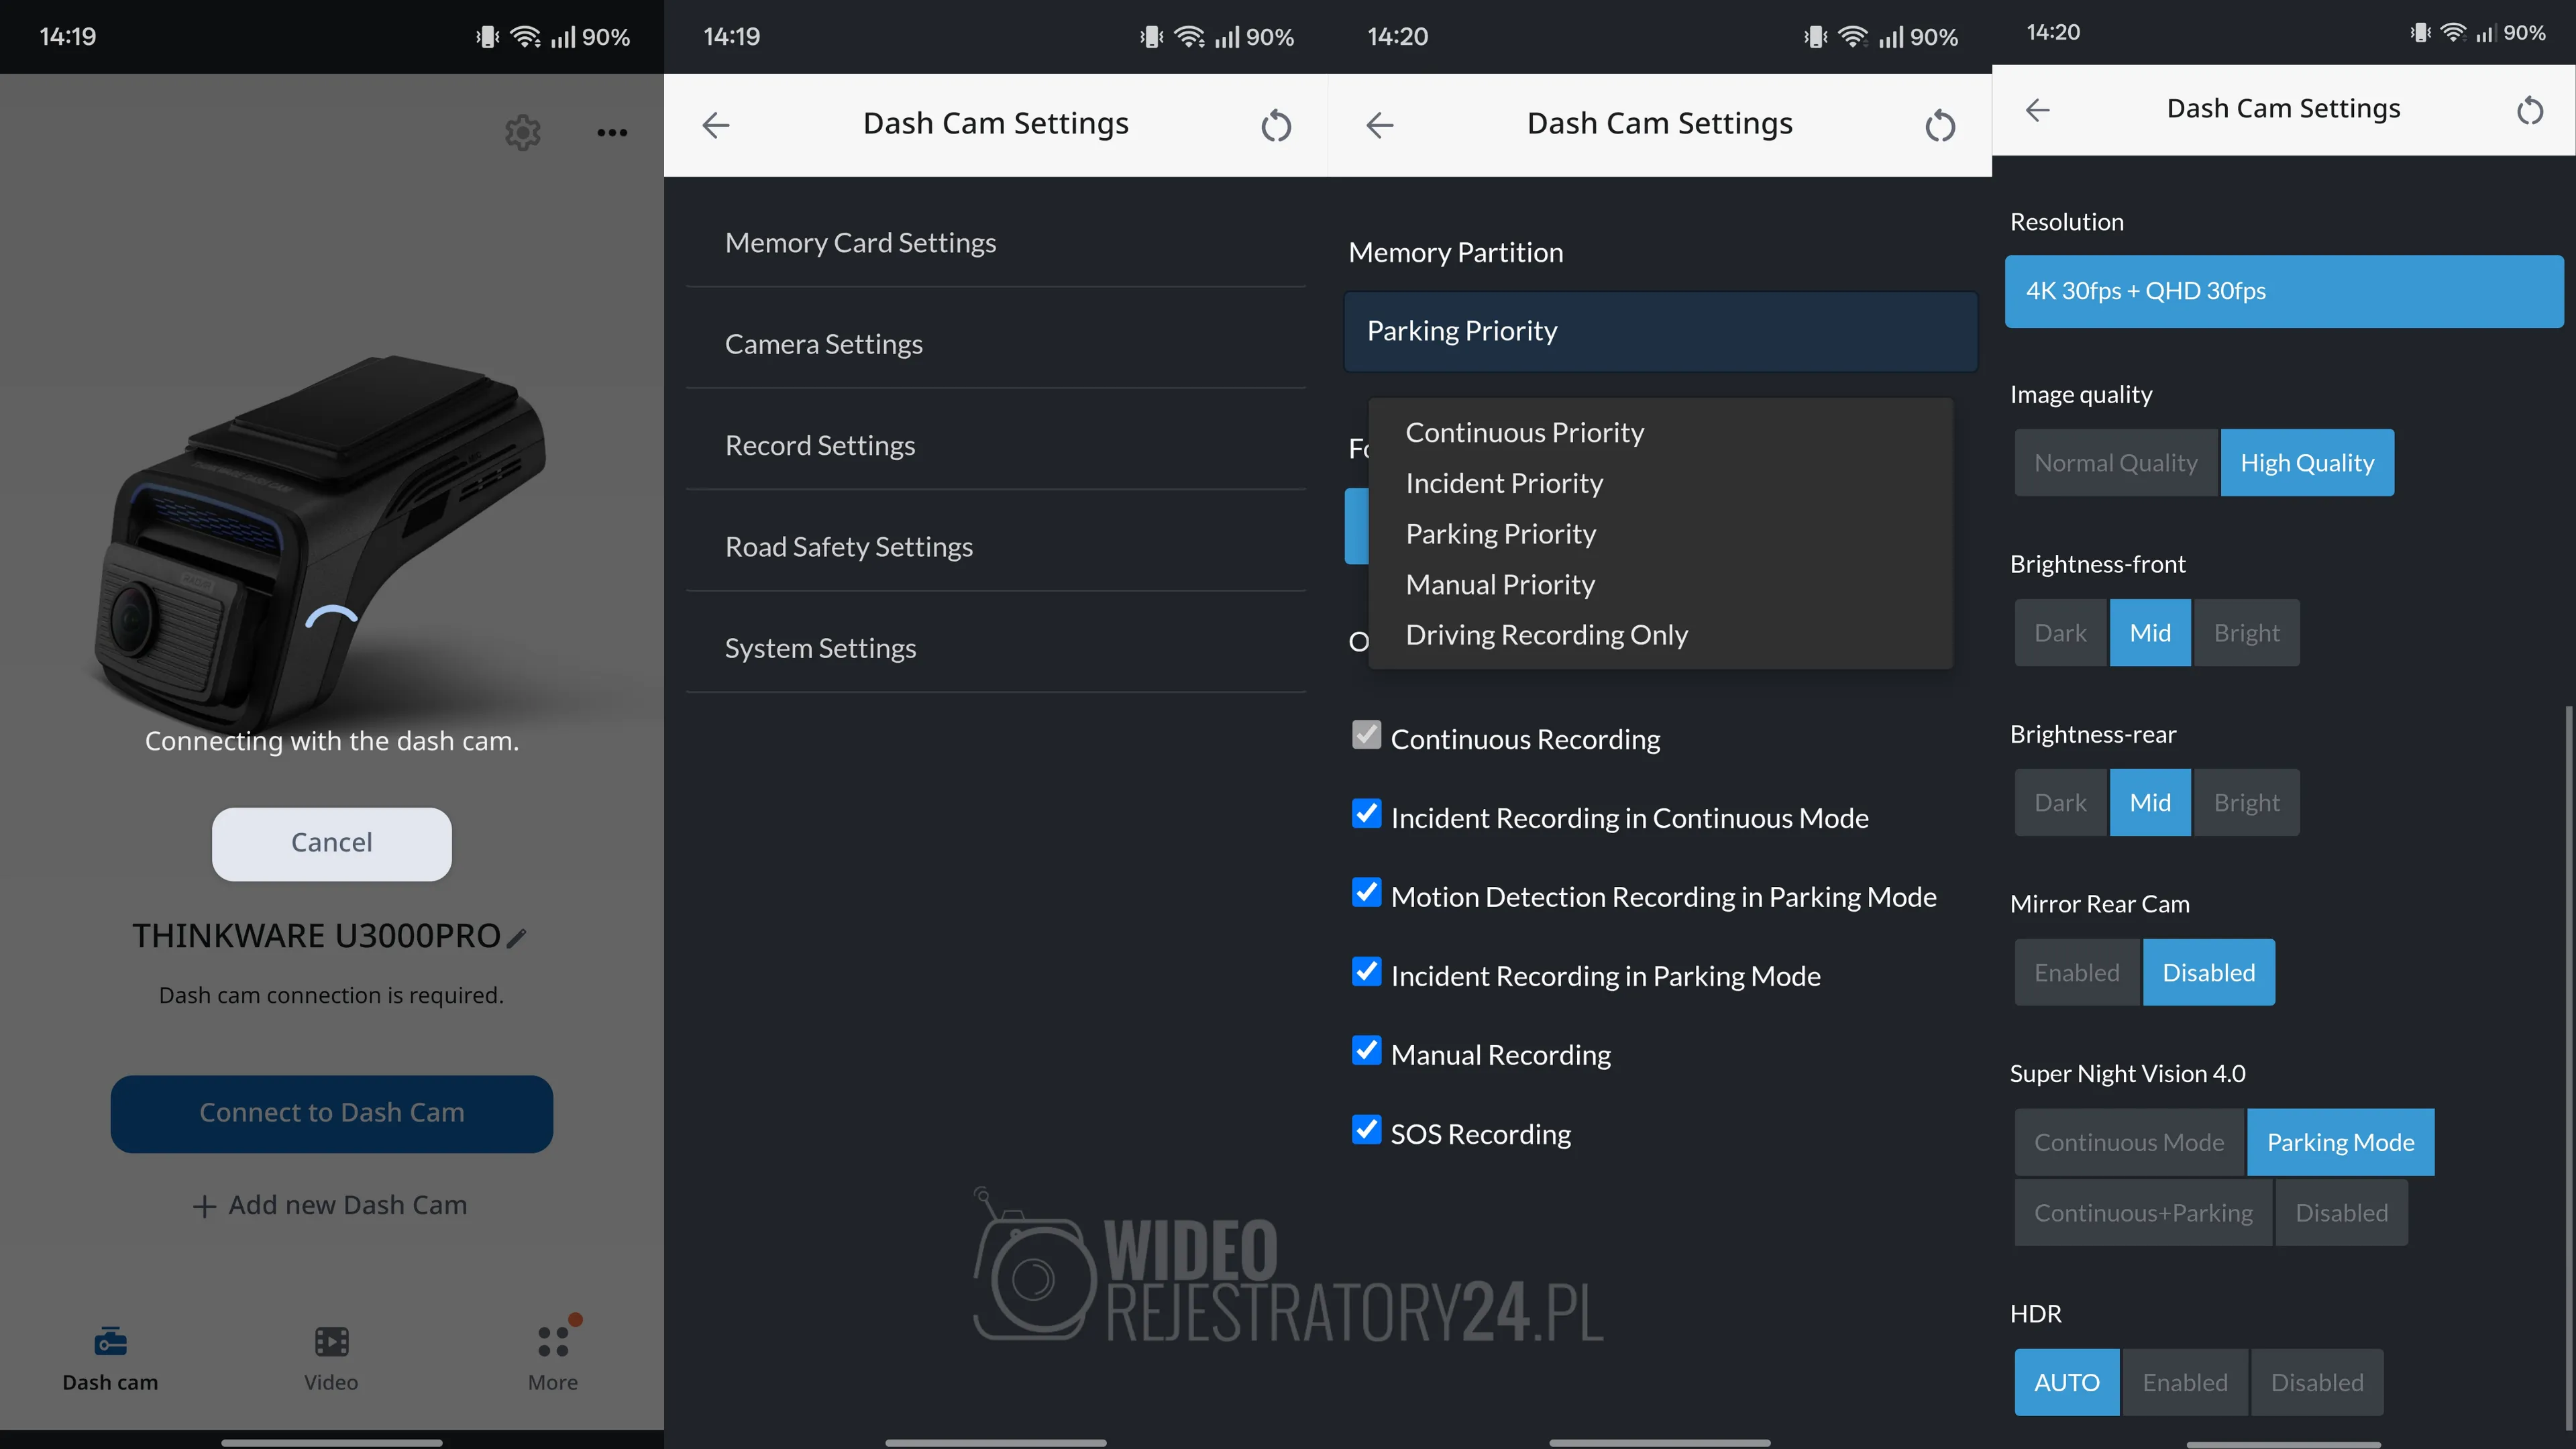Uncheck Incident Recording in Continuous Mode
The image size is (2576, 1449).
(1366, 814)
